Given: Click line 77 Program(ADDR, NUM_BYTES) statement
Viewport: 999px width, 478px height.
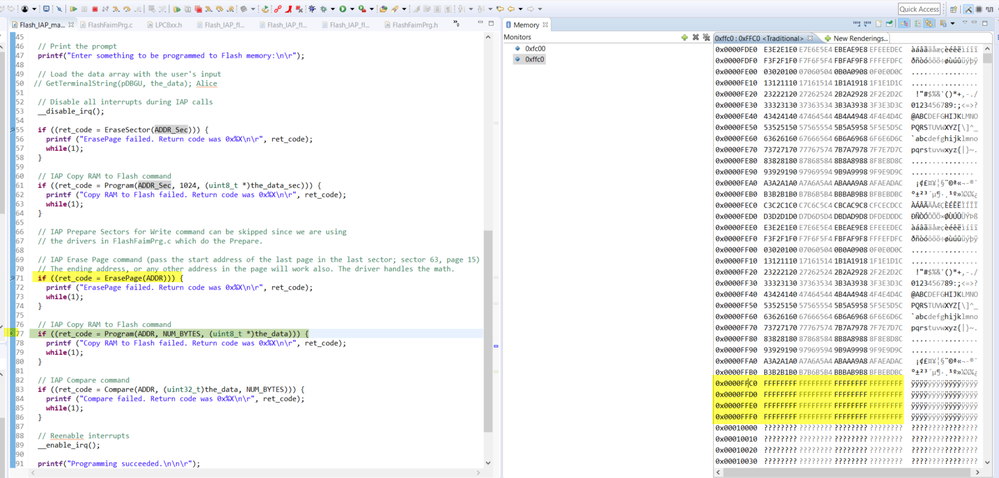Looking at the screenshot, I should coord(172,334).
